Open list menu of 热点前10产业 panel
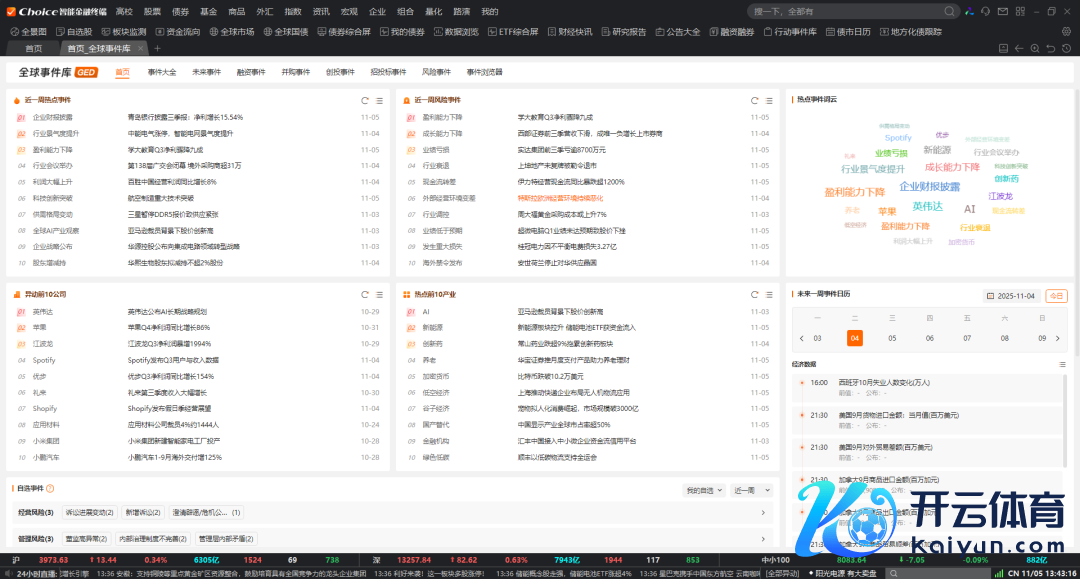This screenshot has width=1080, height=579. click(x=769, y=294)
